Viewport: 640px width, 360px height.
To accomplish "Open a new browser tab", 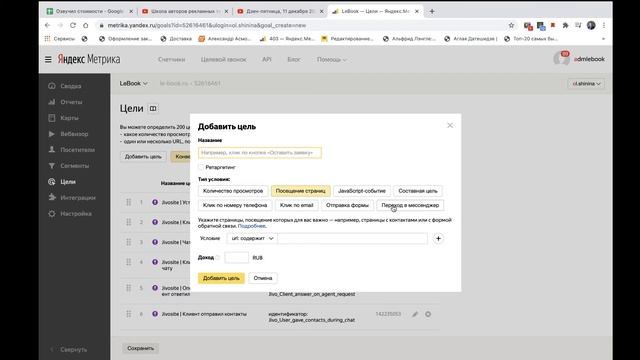I will [x=432, y=11].
